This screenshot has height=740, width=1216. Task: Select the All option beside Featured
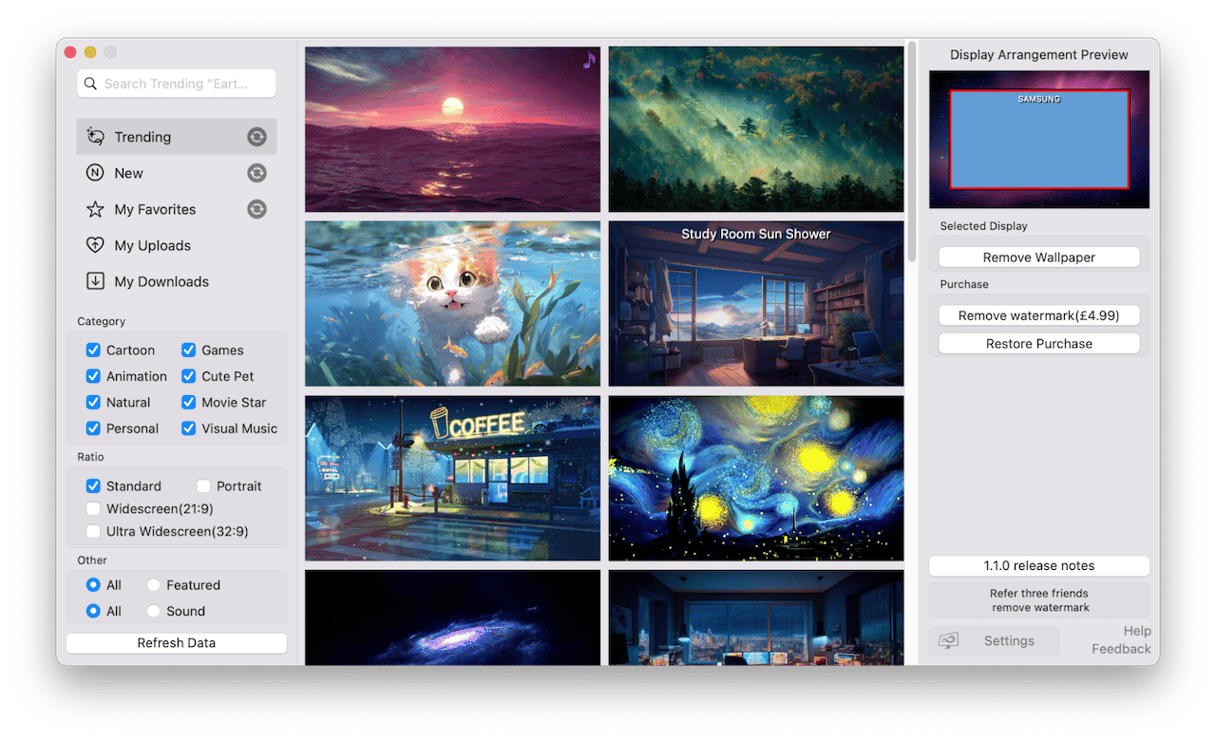[x=93, y=585]
